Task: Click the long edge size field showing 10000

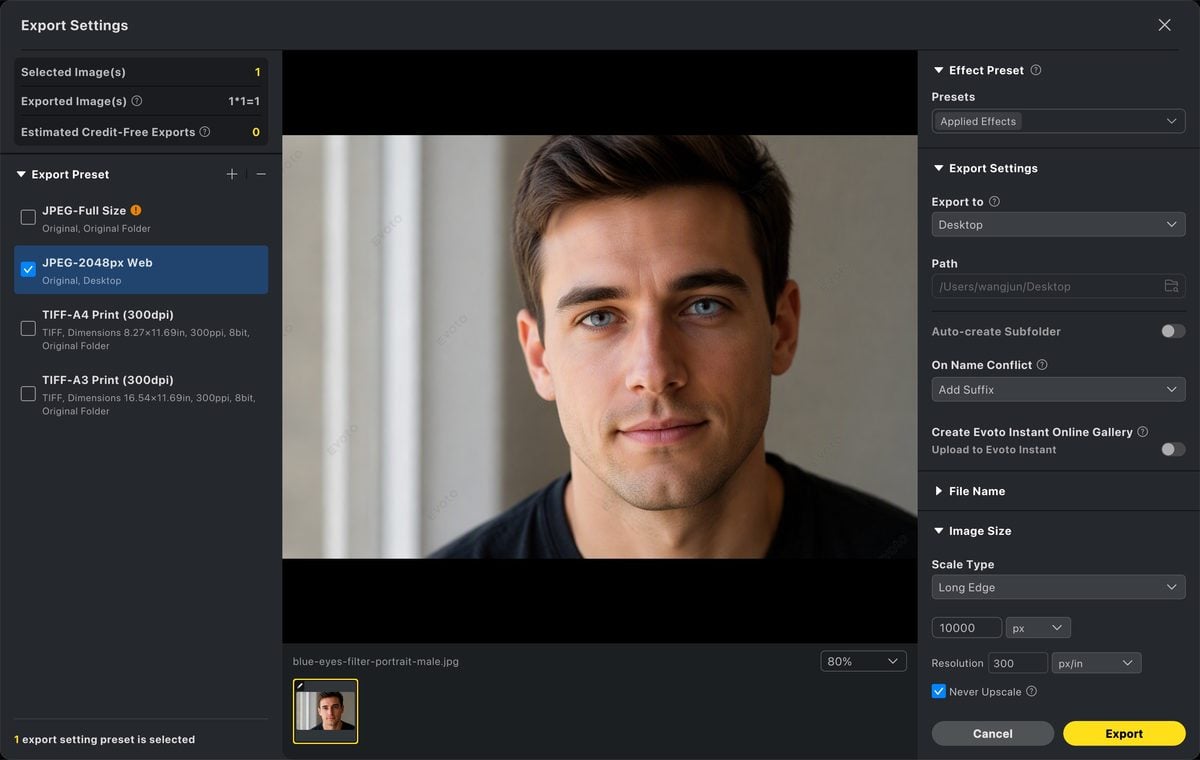Action: tap(966, 628)
